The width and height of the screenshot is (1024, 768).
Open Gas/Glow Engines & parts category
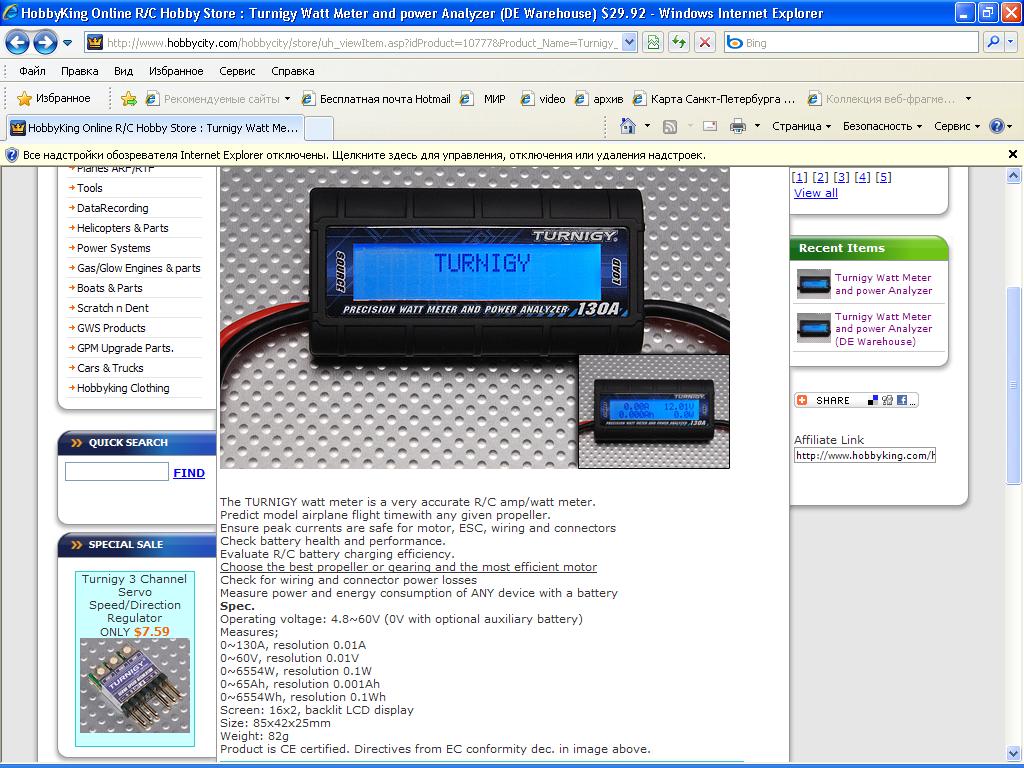[138, 268]
